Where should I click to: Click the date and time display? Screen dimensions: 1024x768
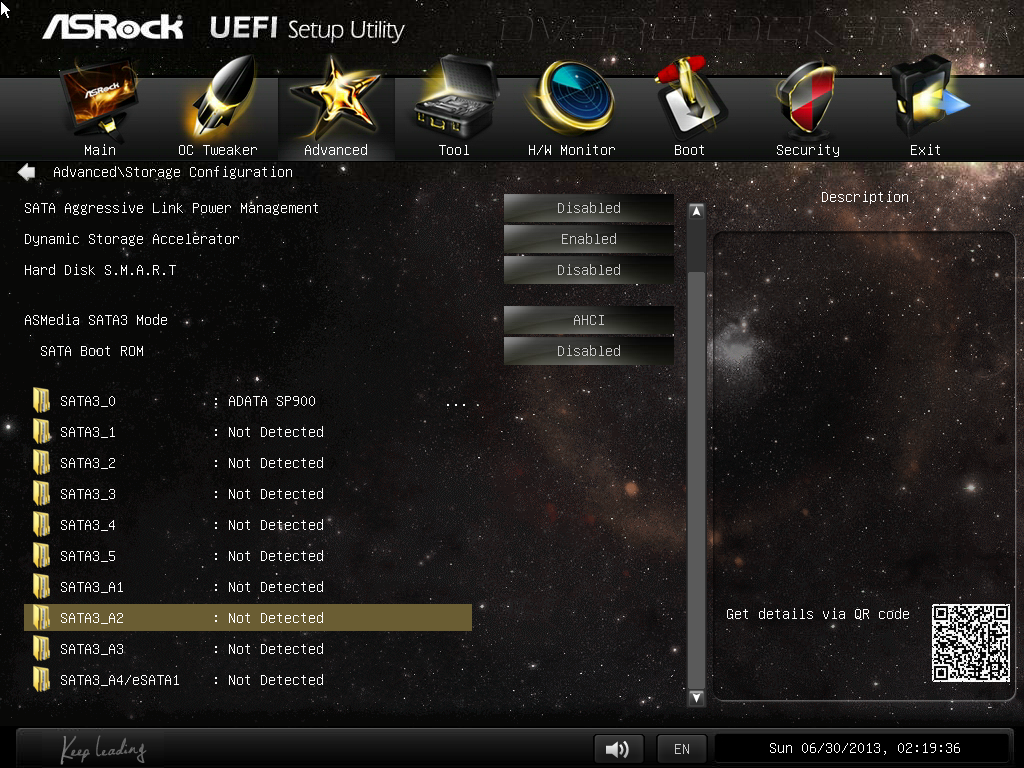click(x=864, y=748)
